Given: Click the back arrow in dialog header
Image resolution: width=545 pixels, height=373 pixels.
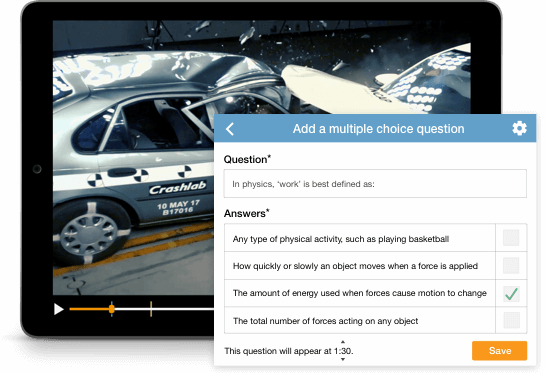Looking at the screenshot, I should 230,129.
